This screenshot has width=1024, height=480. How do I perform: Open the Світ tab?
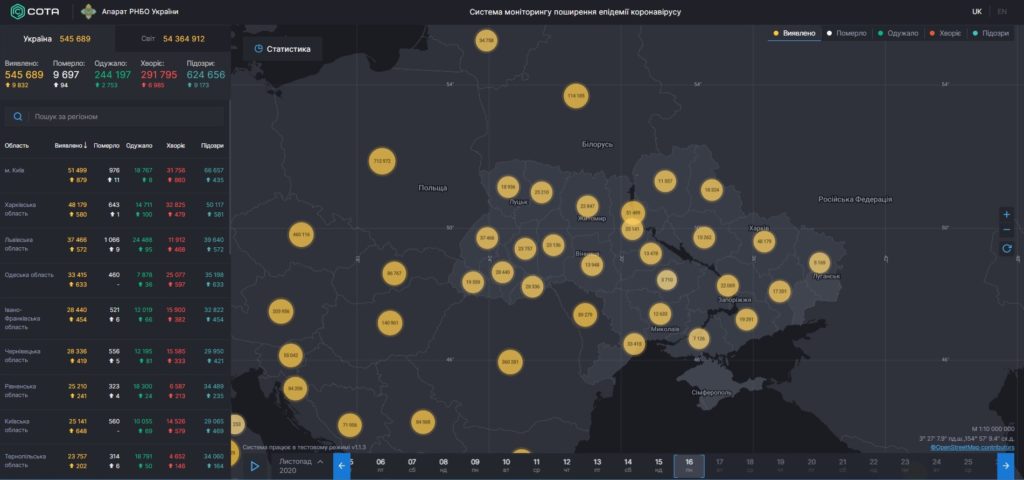coord(173,39)
